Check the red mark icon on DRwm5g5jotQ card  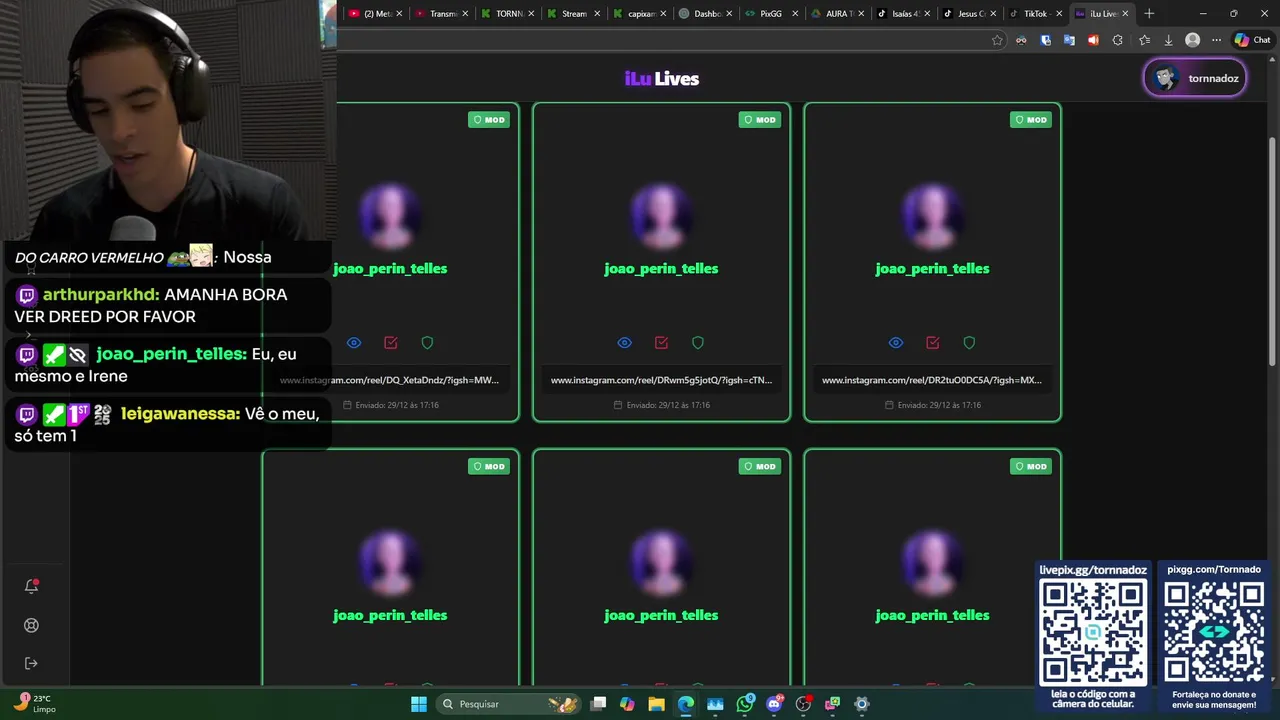coord(661,343)
